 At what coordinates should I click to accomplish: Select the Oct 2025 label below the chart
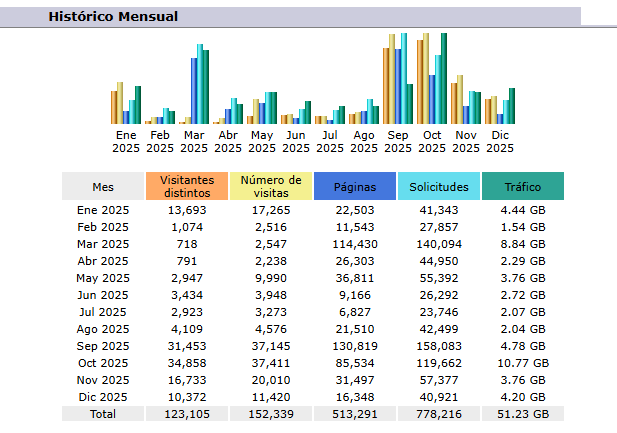point(432,141)
